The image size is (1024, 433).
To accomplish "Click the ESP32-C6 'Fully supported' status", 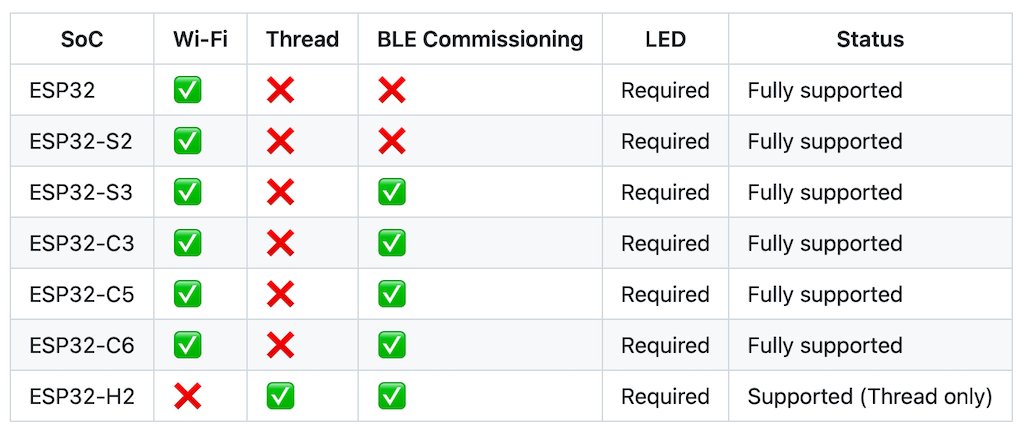I will click(x=825, y=346).
